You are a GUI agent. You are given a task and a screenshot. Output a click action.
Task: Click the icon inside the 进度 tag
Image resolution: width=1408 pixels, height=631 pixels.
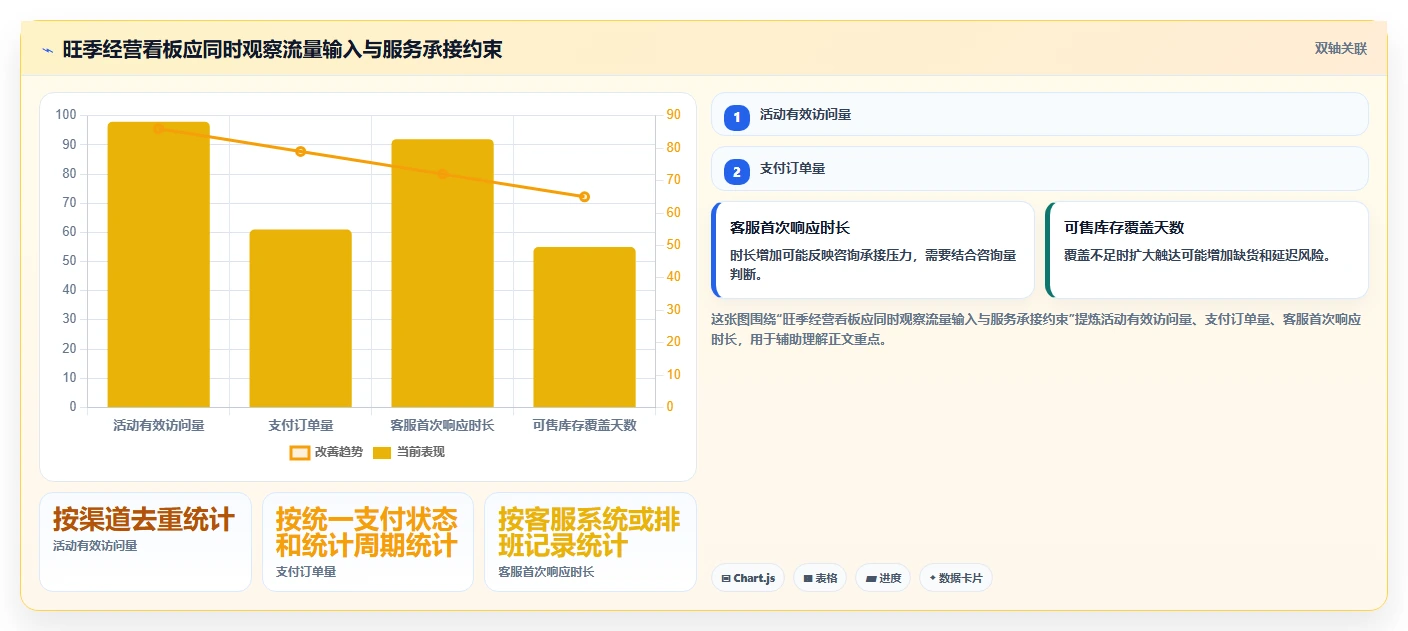[871, 578]
